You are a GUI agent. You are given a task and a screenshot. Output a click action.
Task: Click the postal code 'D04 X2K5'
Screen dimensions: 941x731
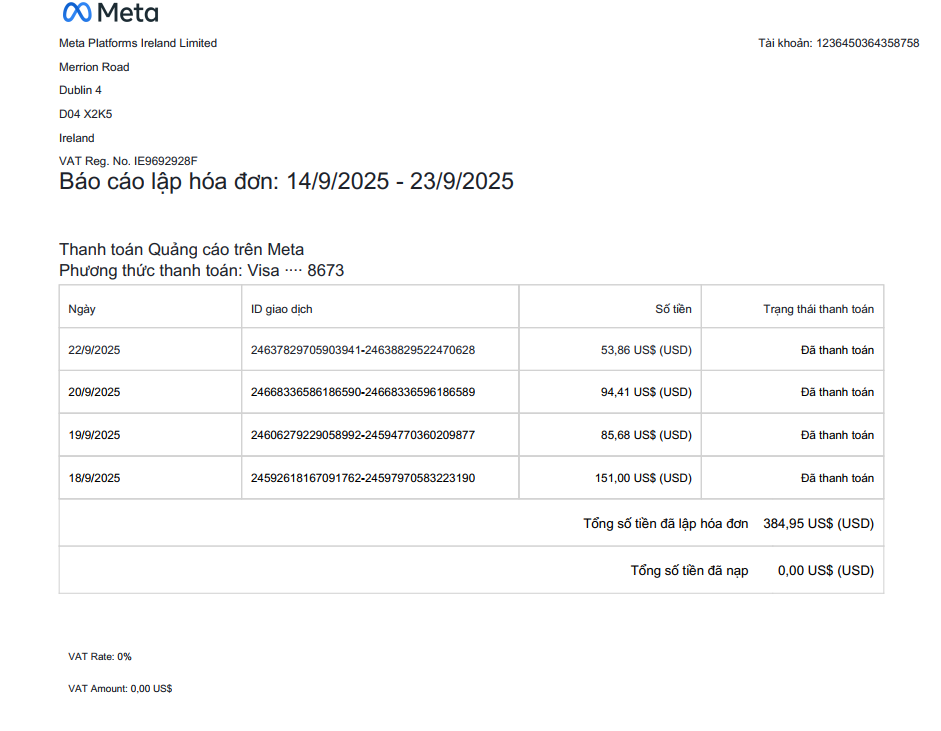(86, 114)
